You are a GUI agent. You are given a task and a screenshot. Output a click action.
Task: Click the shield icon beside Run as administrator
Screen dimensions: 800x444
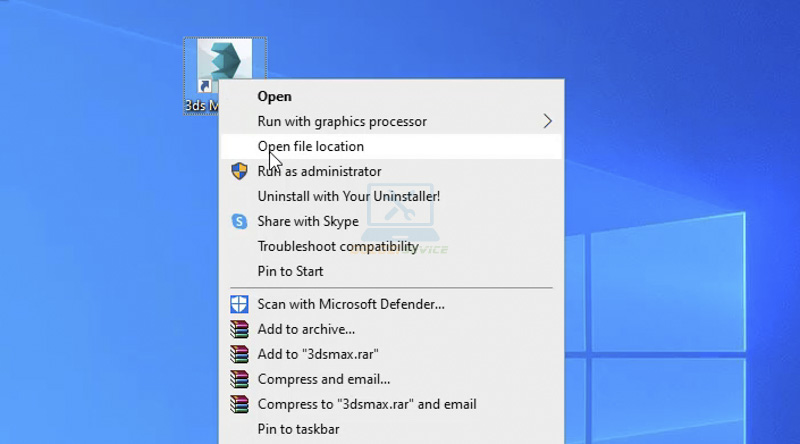(239, 171)
